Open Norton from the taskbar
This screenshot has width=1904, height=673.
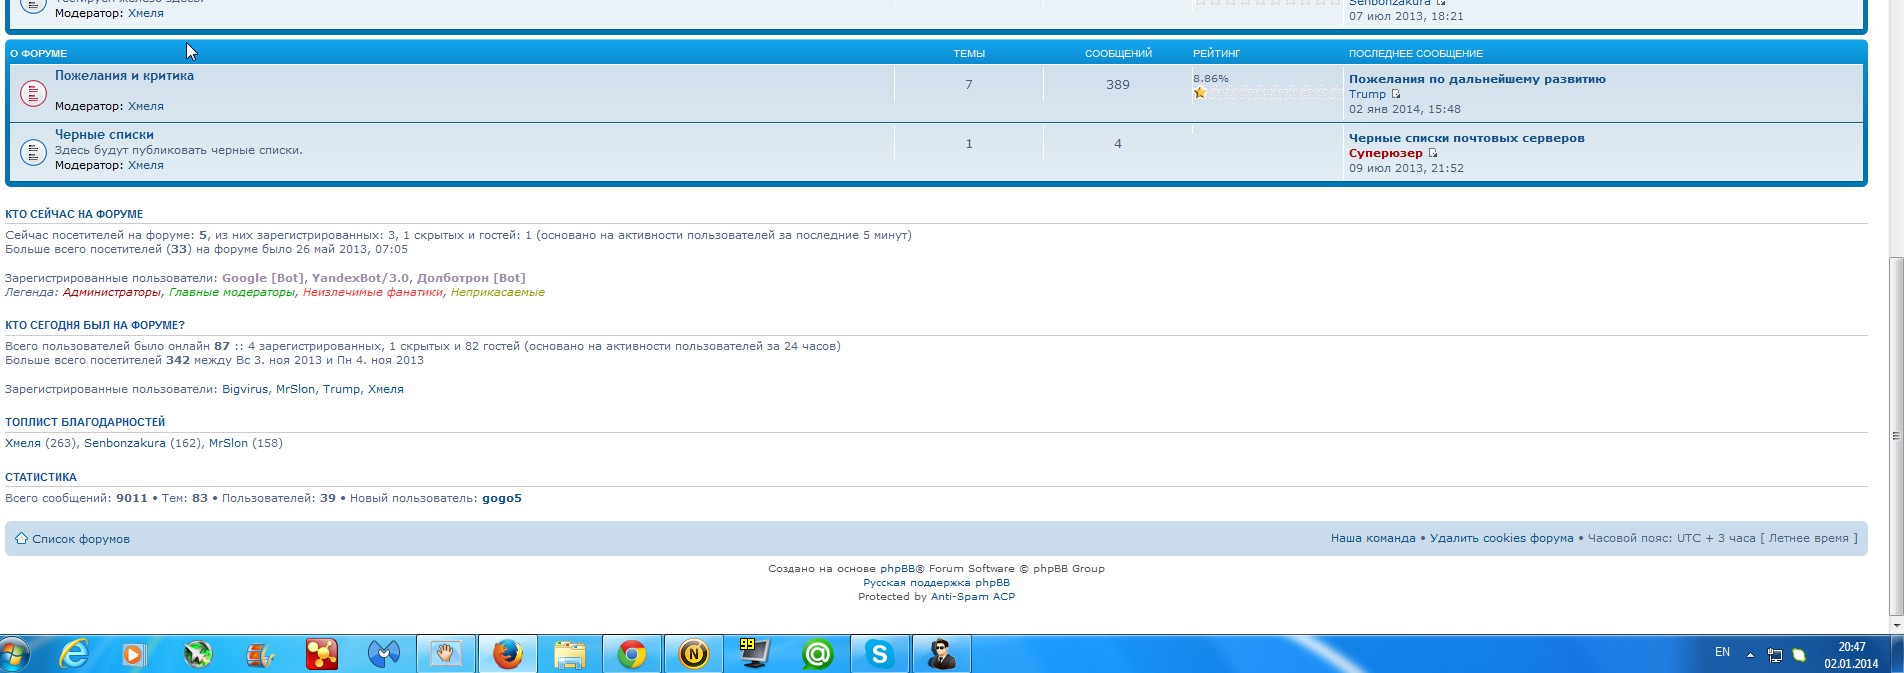(693, 655)
